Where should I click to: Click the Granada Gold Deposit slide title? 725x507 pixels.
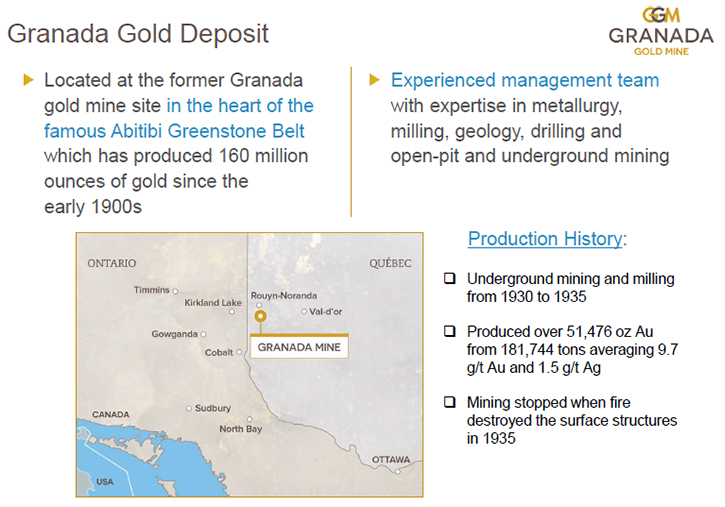tap(138, 33)
